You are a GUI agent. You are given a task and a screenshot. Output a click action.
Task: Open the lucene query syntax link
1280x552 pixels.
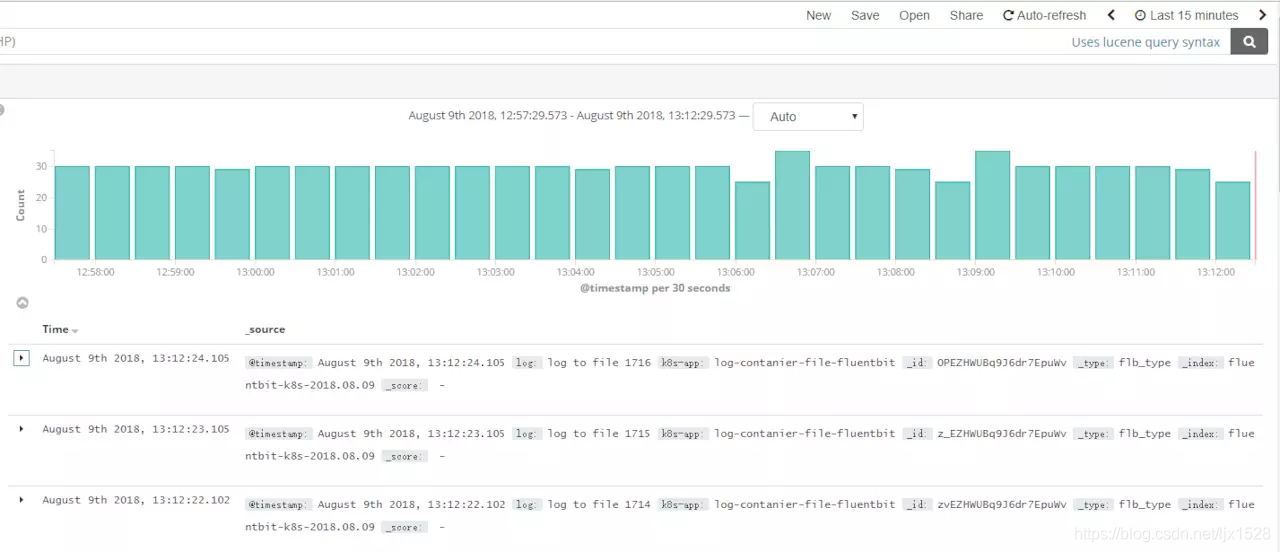1145,42
